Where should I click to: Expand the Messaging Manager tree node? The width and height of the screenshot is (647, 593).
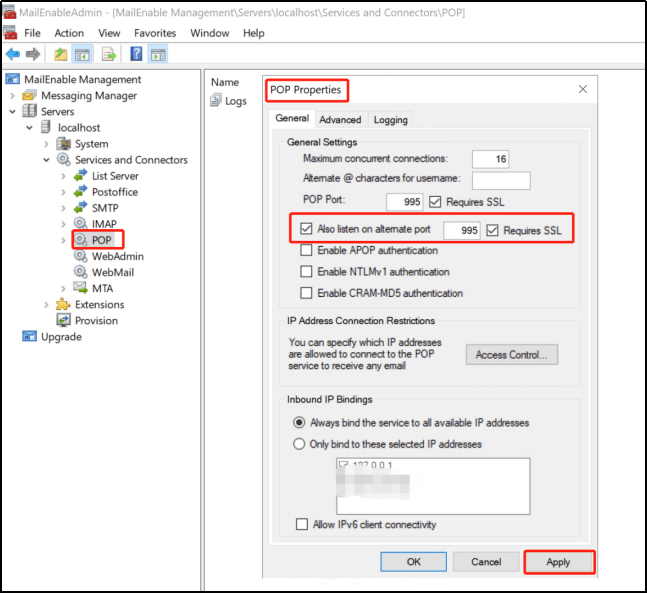coord(12,96)
